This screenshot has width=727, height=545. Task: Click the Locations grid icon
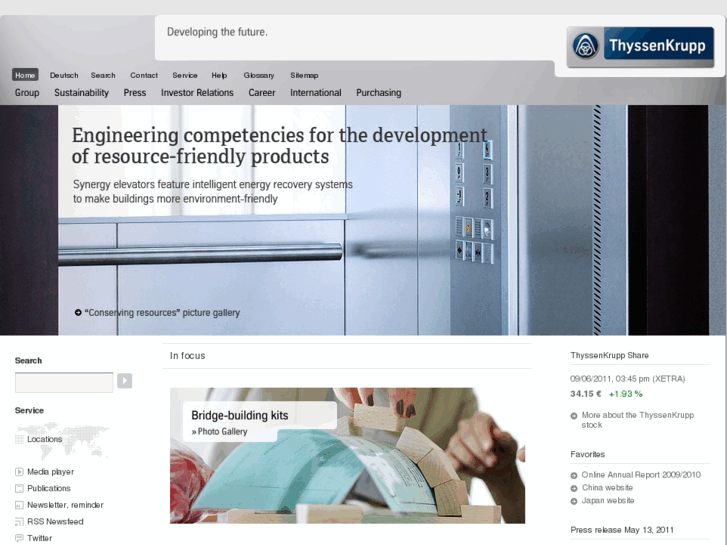[x=19, y=439]
